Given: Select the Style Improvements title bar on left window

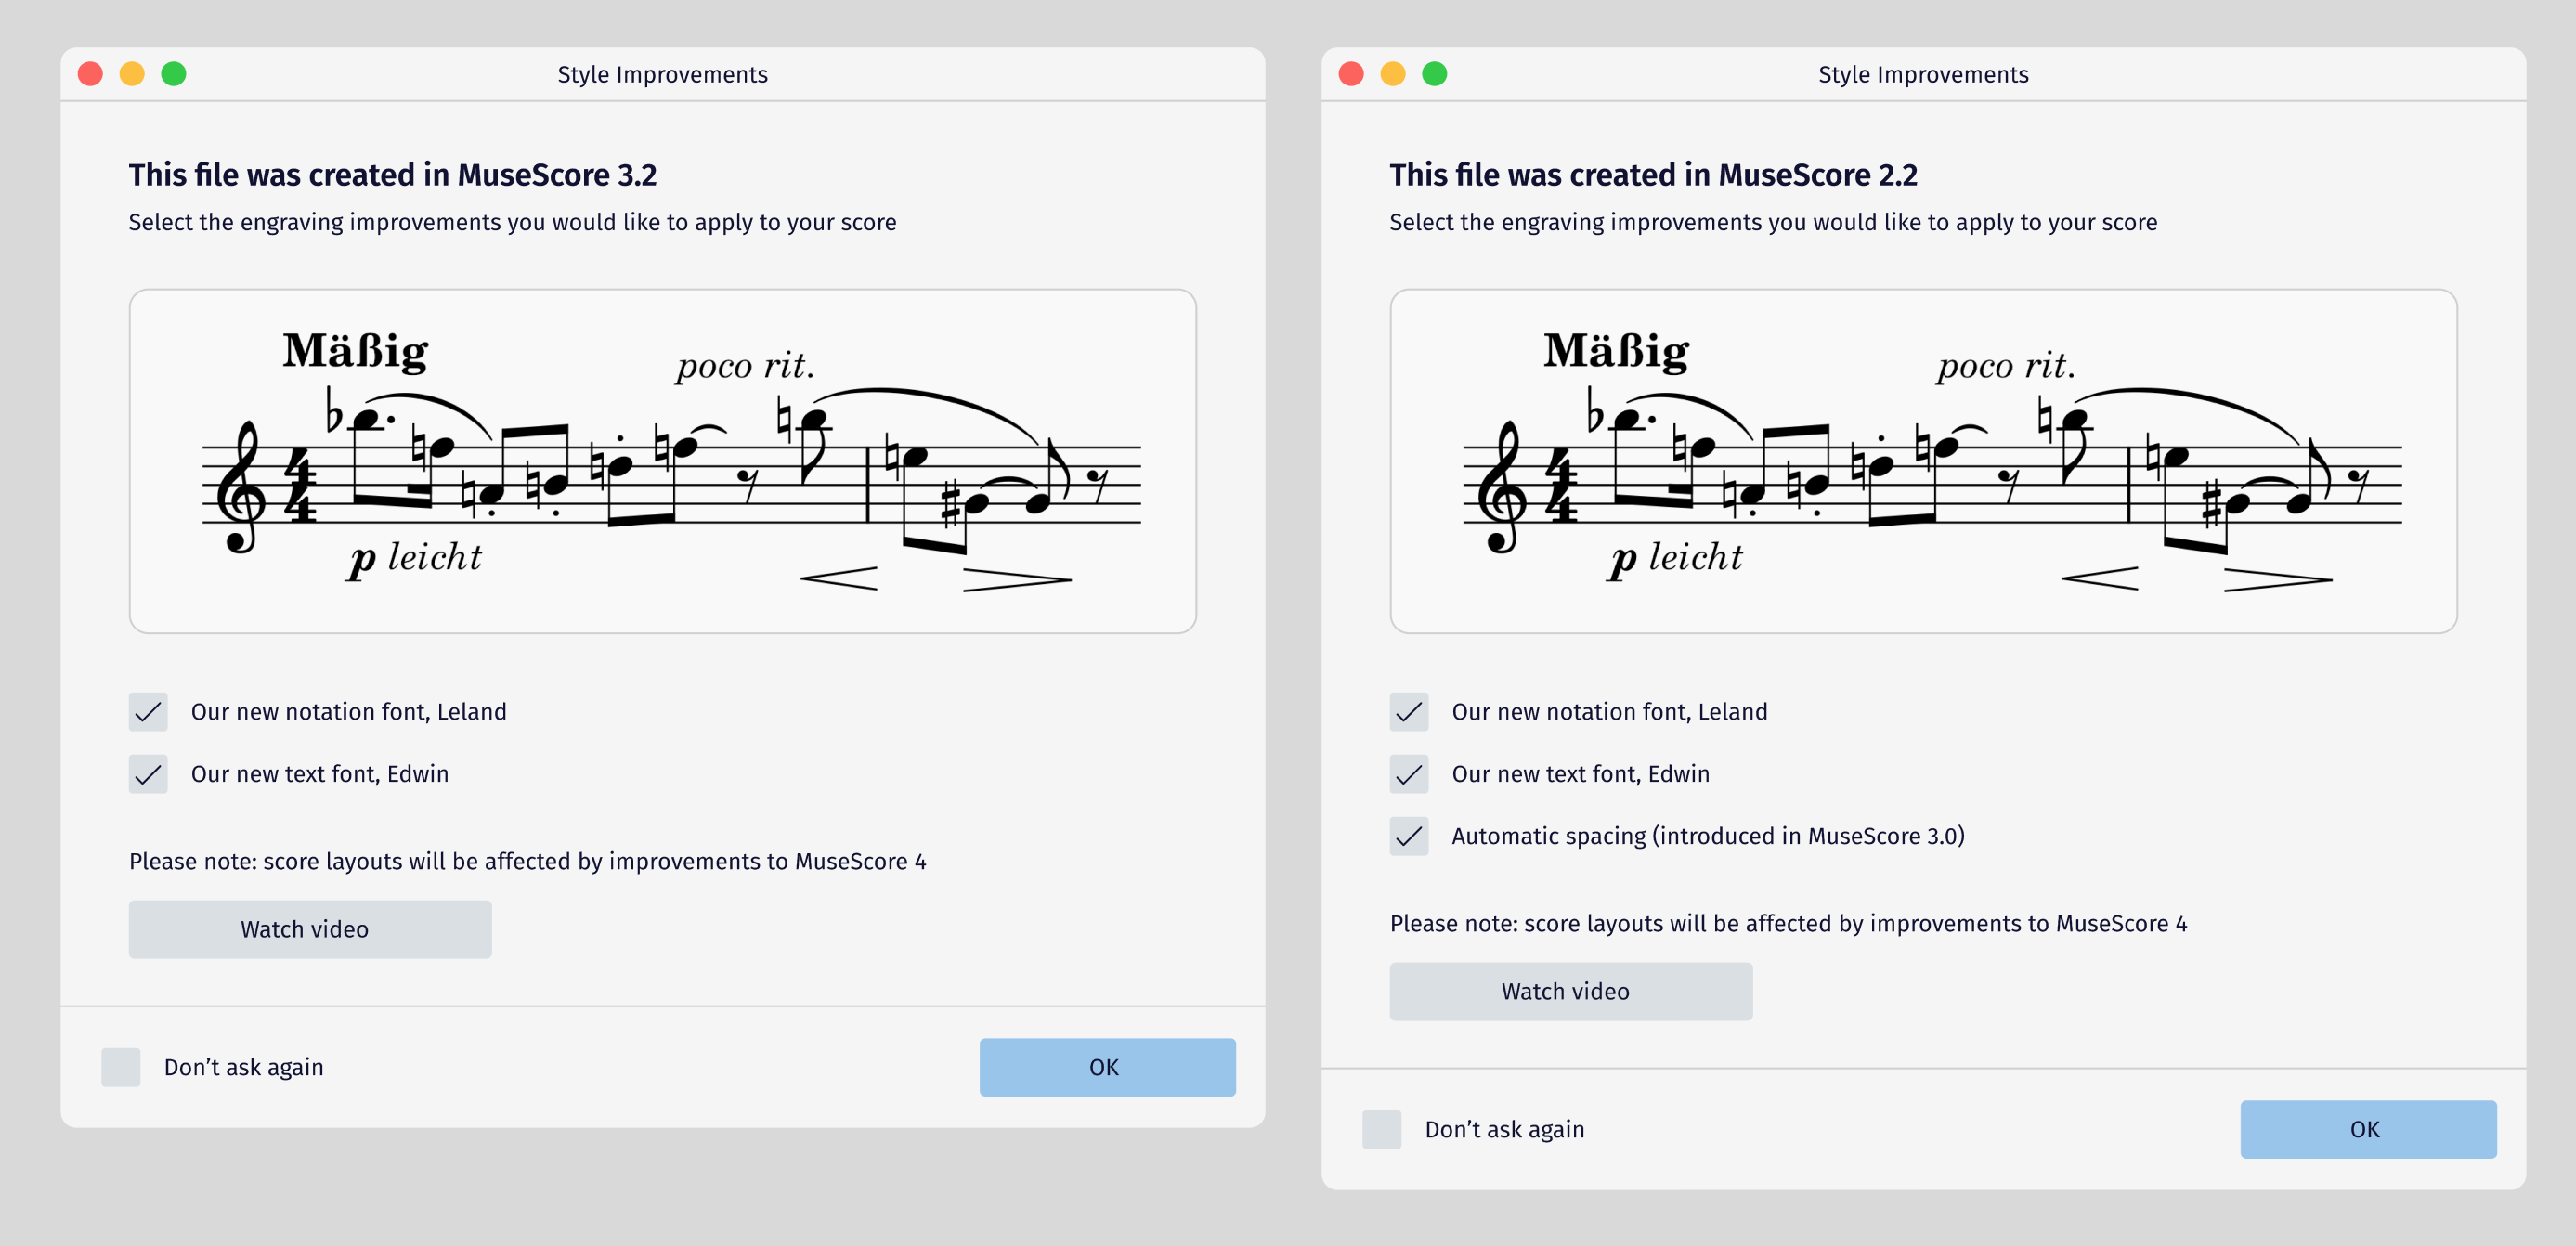Looking at the screenshot, I should pyautogui.click(x=662, y=73).
